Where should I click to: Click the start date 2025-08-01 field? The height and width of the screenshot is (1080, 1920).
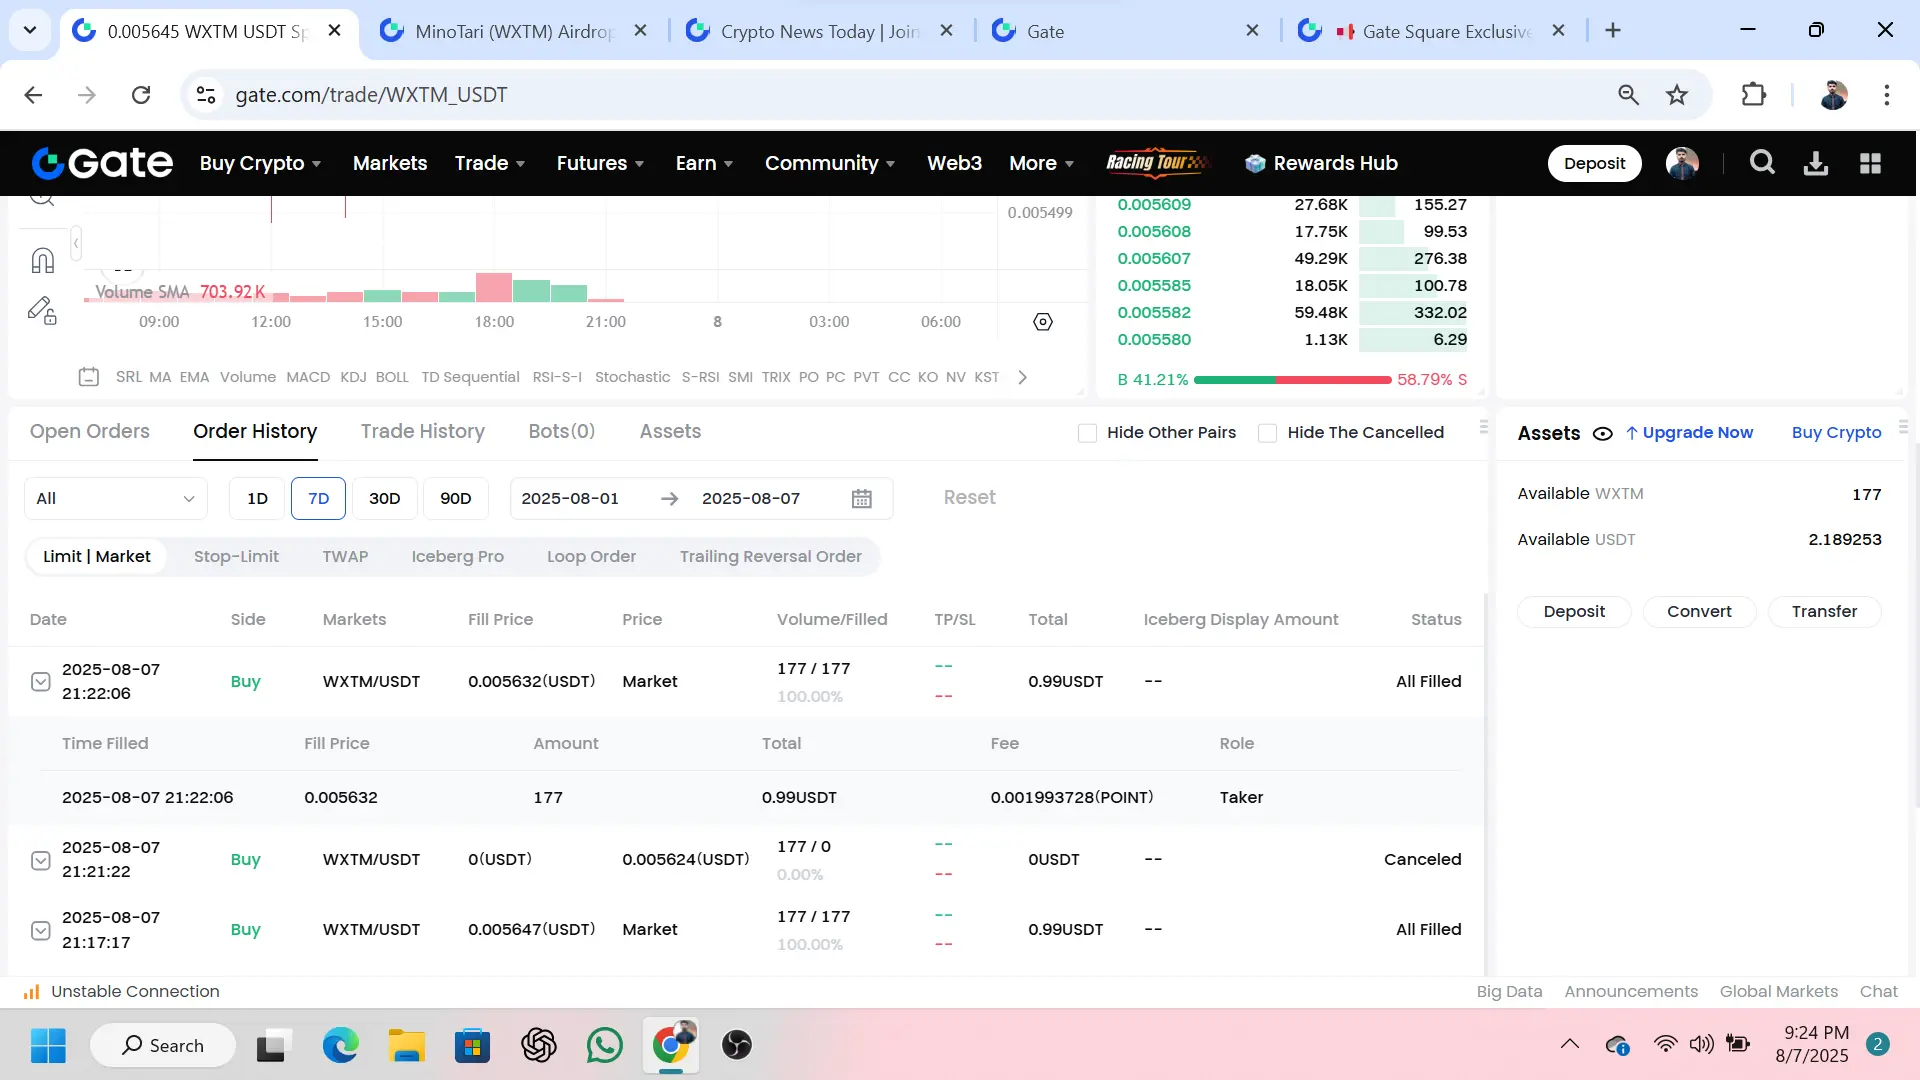(570, 498)
